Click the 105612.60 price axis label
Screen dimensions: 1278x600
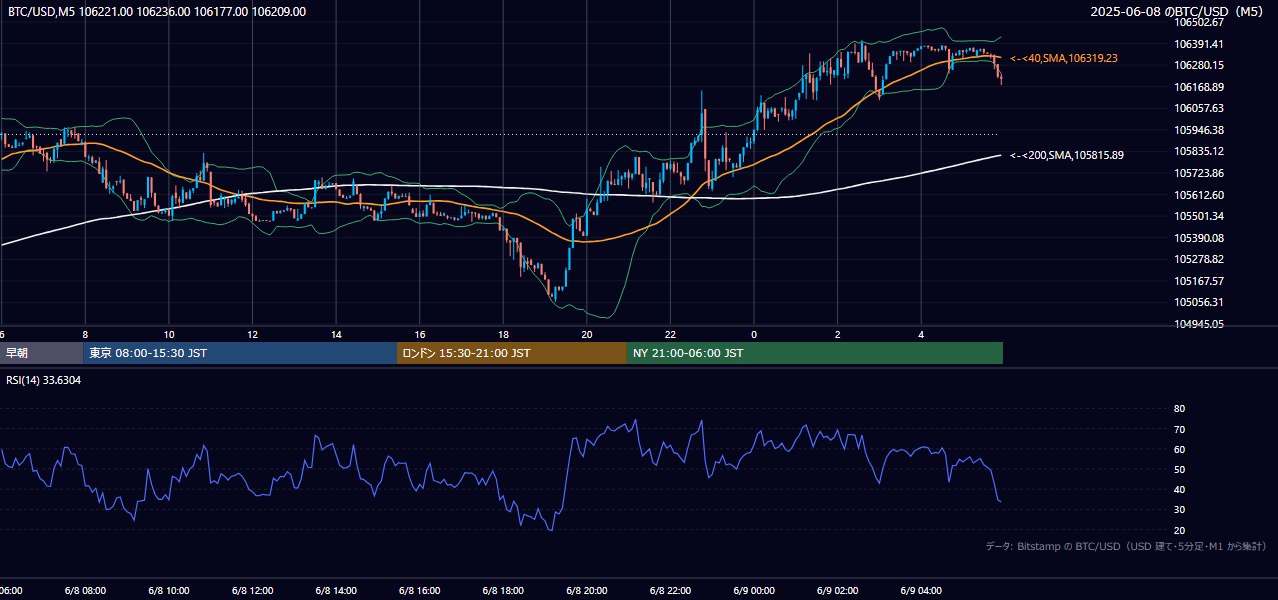(1200, 195)
